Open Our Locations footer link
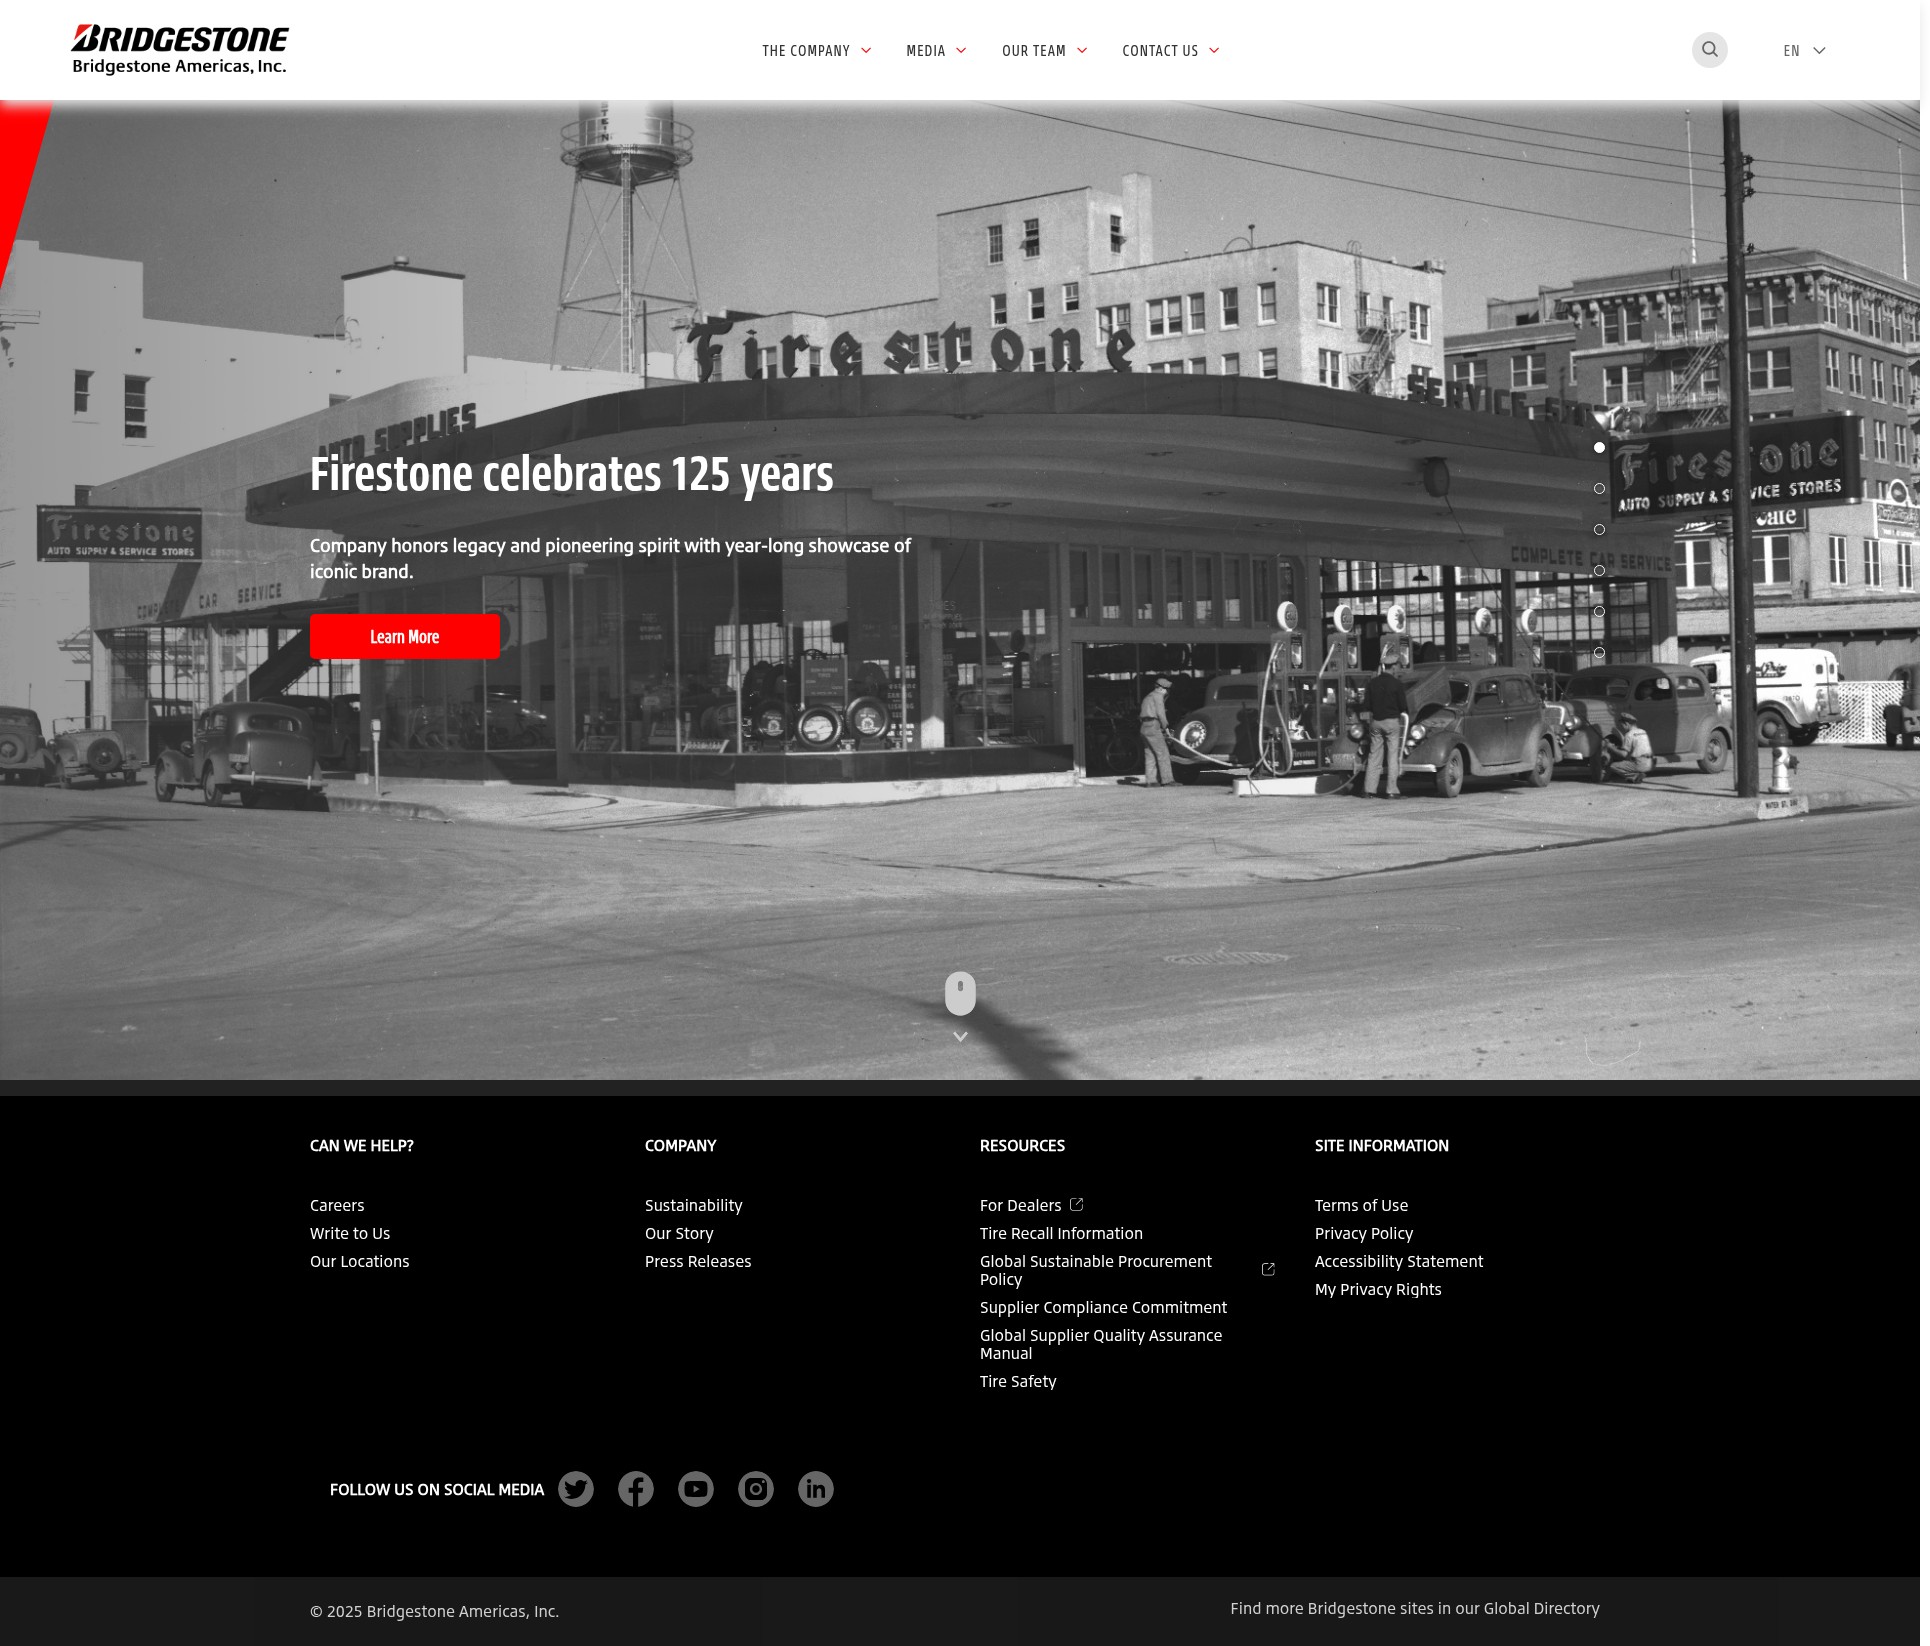The image size is (1930, 1646). (x=359, y=1261)
